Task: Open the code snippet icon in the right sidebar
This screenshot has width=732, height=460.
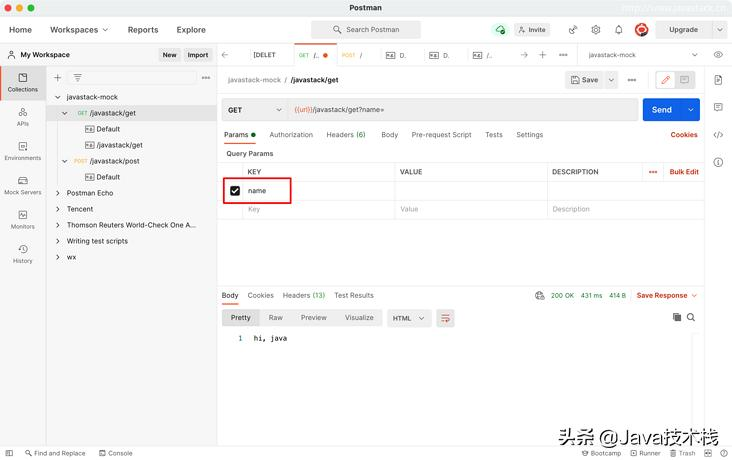Action: point(718,135)
